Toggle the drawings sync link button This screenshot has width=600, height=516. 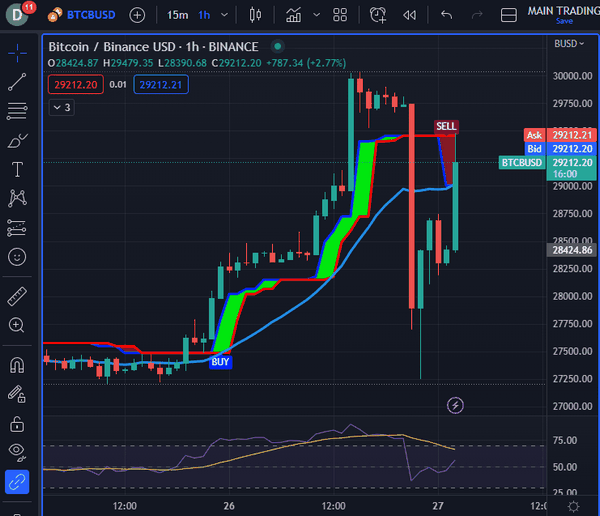[x=17, y=482]
